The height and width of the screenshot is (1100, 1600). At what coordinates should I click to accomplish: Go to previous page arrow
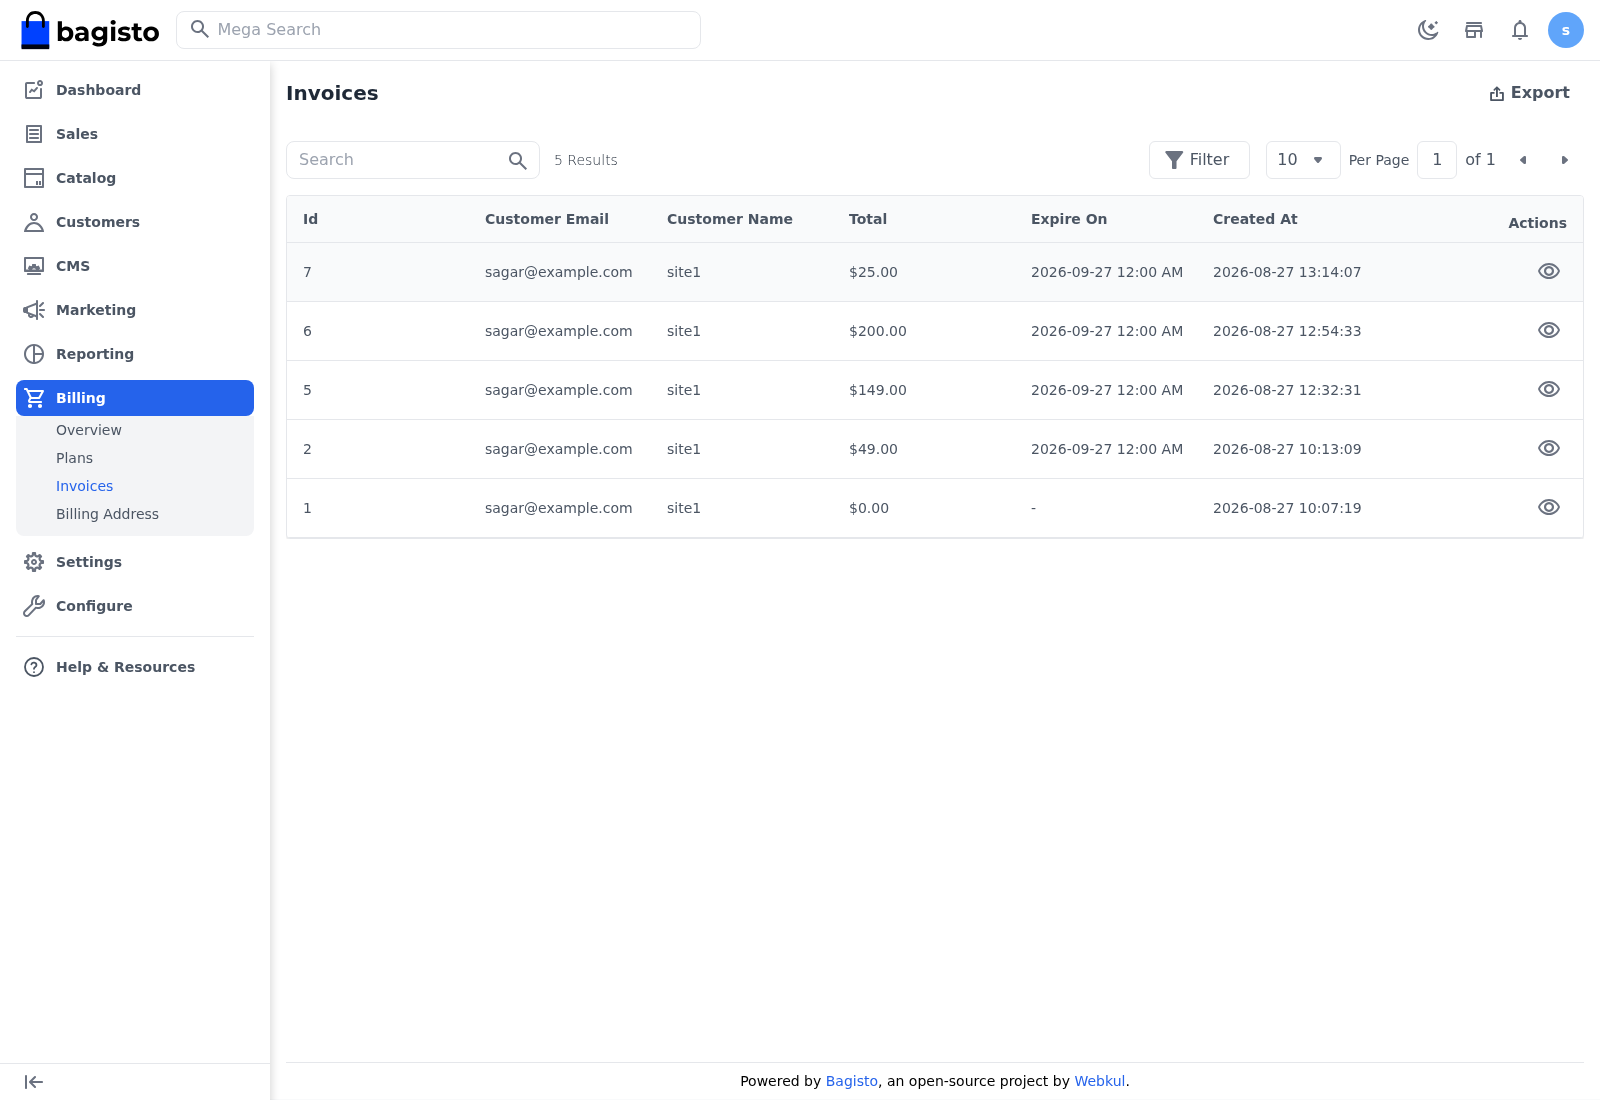(x=1523, y=160)
